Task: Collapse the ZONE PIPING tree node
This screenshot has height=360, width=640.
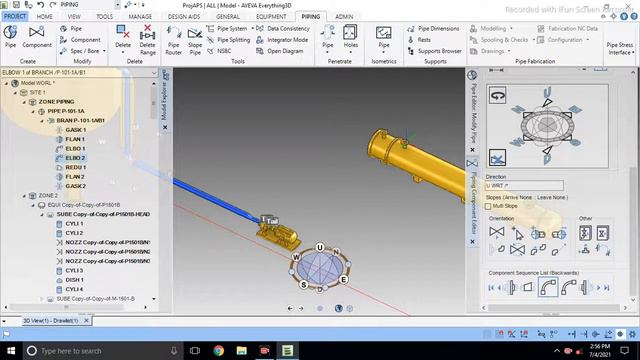Action: pyautogui.click(x=24, y=102)
